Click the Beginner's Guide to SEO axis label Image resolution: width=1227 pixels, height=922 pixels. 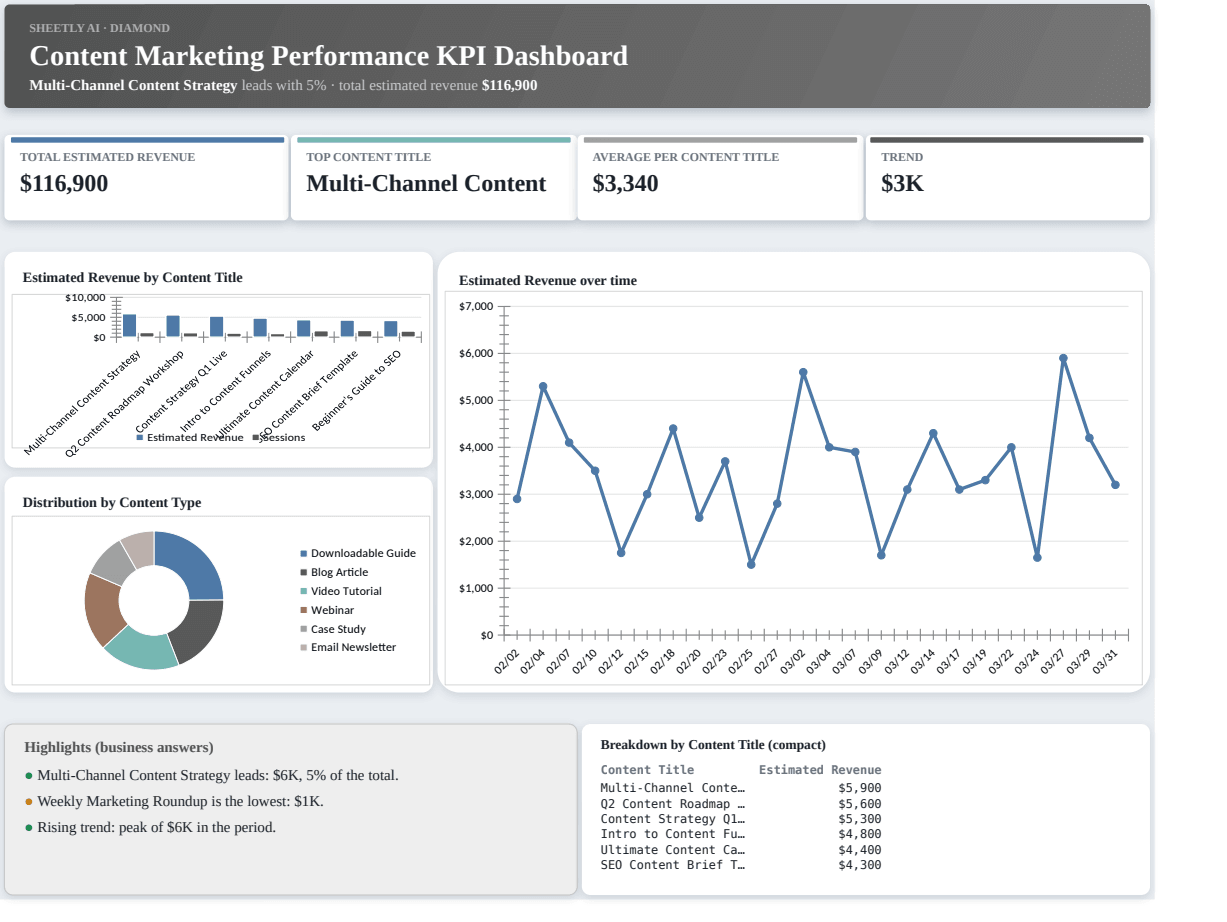356,391
